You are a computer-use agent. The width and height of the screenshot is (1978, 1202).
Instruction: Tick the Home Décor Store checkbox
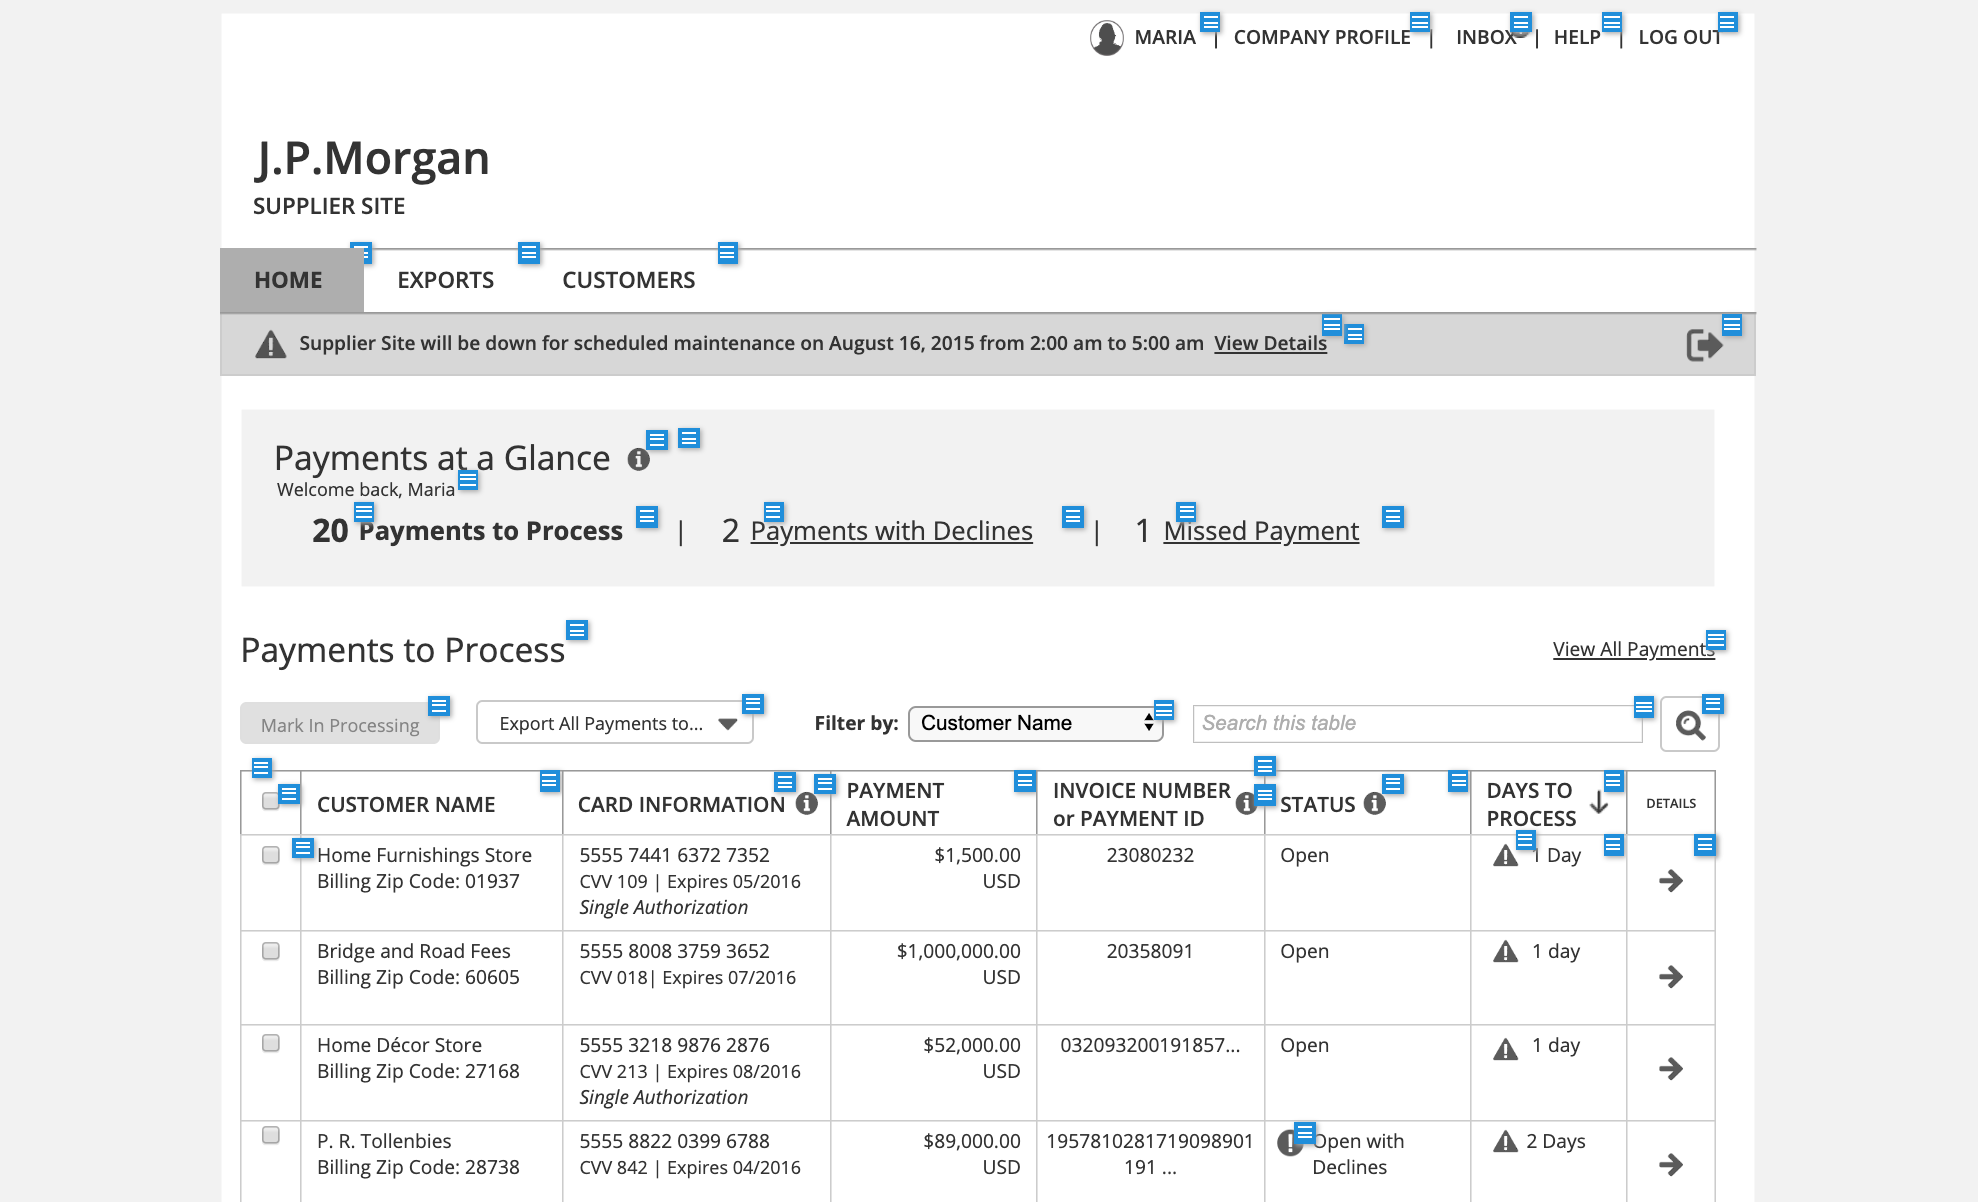click(270, 1043)
